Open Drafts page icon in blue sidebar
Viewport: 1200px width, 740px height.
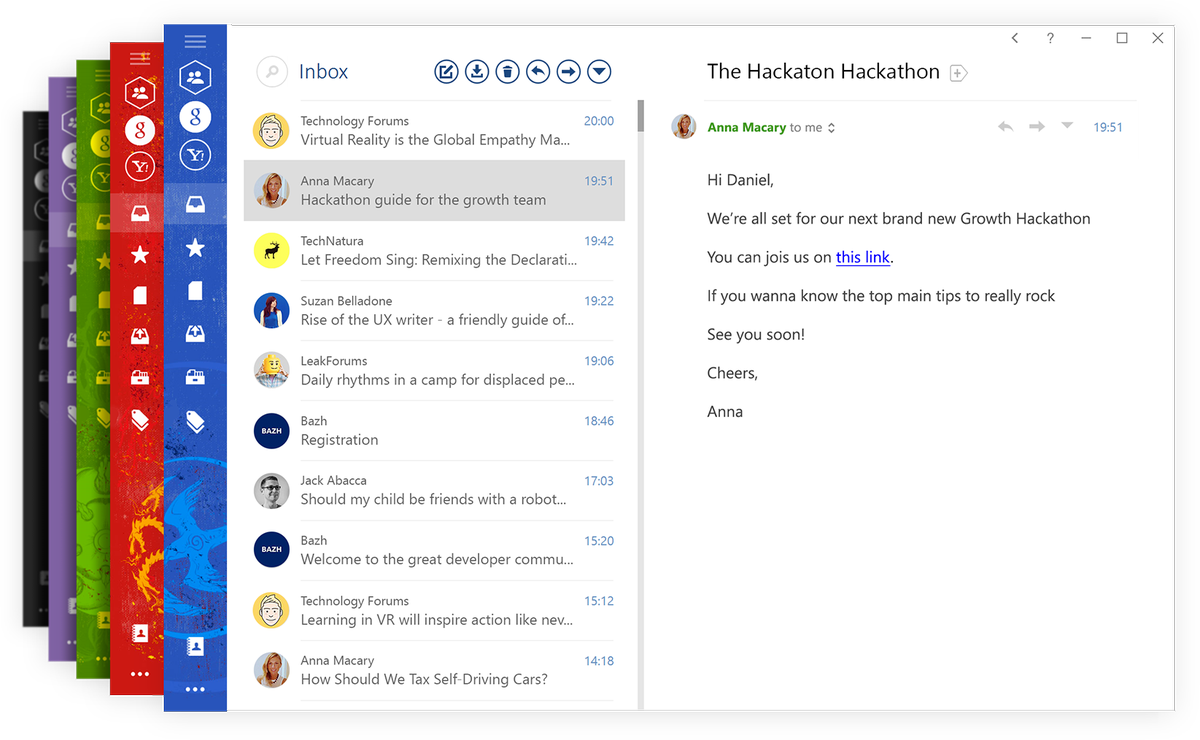tap(195, 290)
